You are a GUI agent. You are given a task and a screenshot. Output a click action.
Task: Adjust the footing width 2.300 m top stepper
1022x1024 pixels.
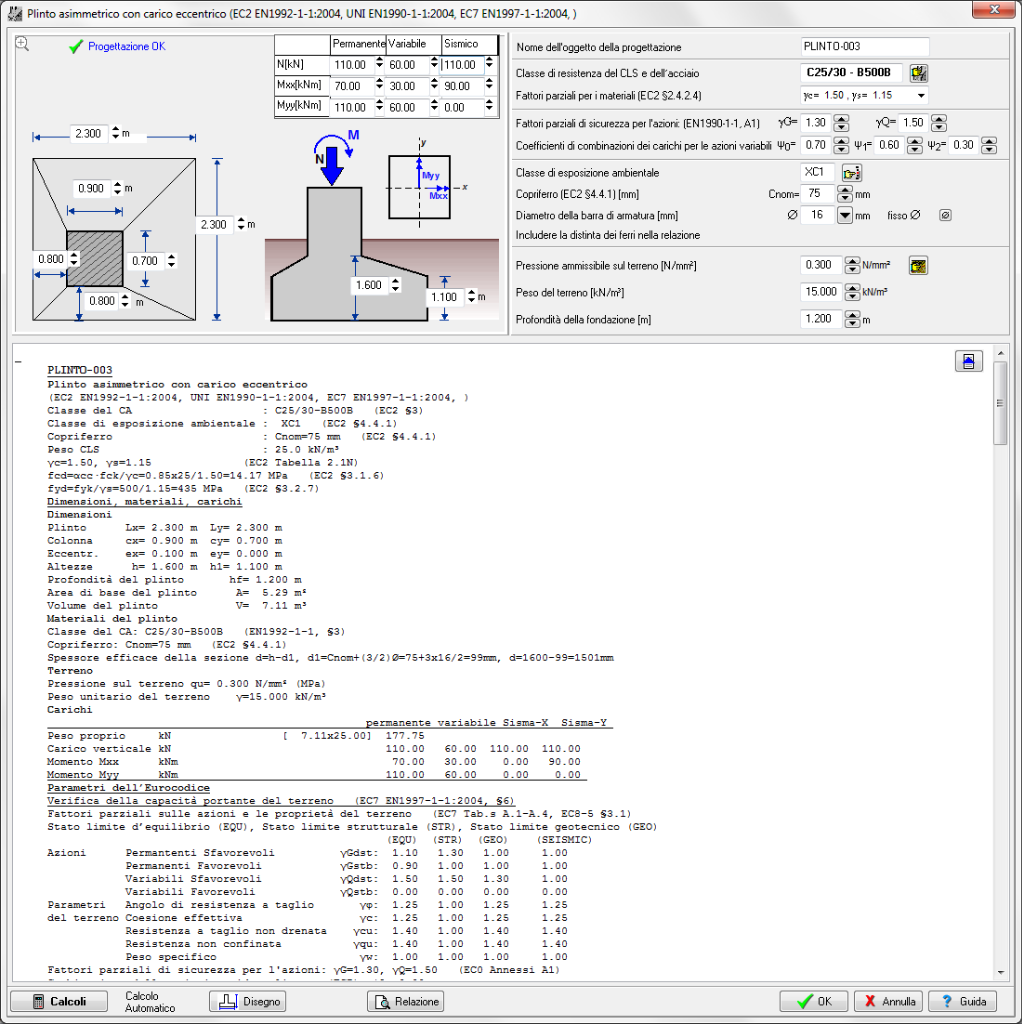coord(116,133)
